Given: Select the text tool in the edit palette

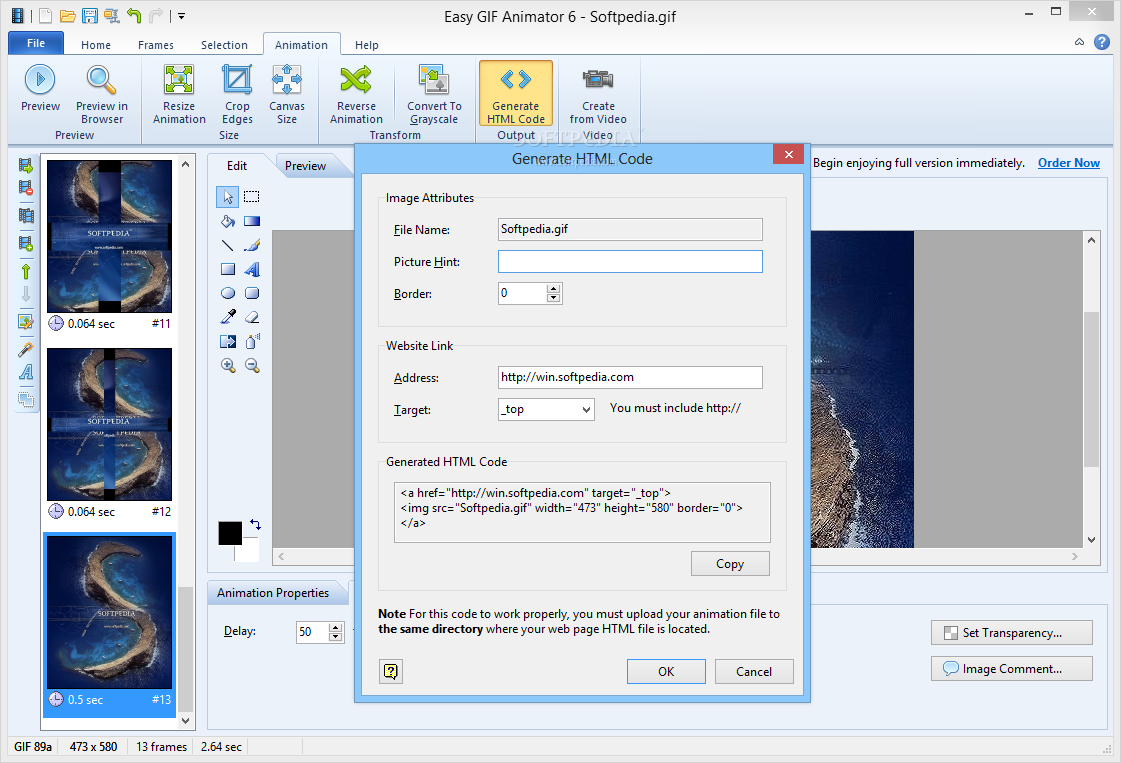Looking at the screenshot, I should [252, 270].
